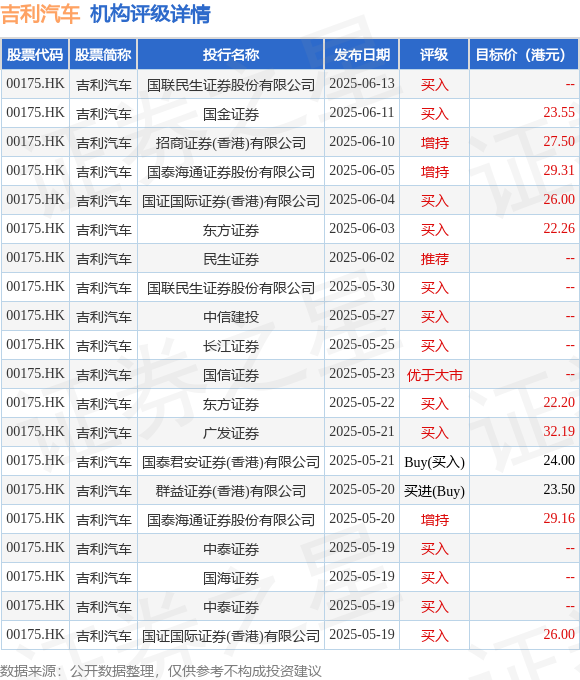580x680 pixels.
Task: Select the 2025-06-05 date cell
Action: pos(362,170)
